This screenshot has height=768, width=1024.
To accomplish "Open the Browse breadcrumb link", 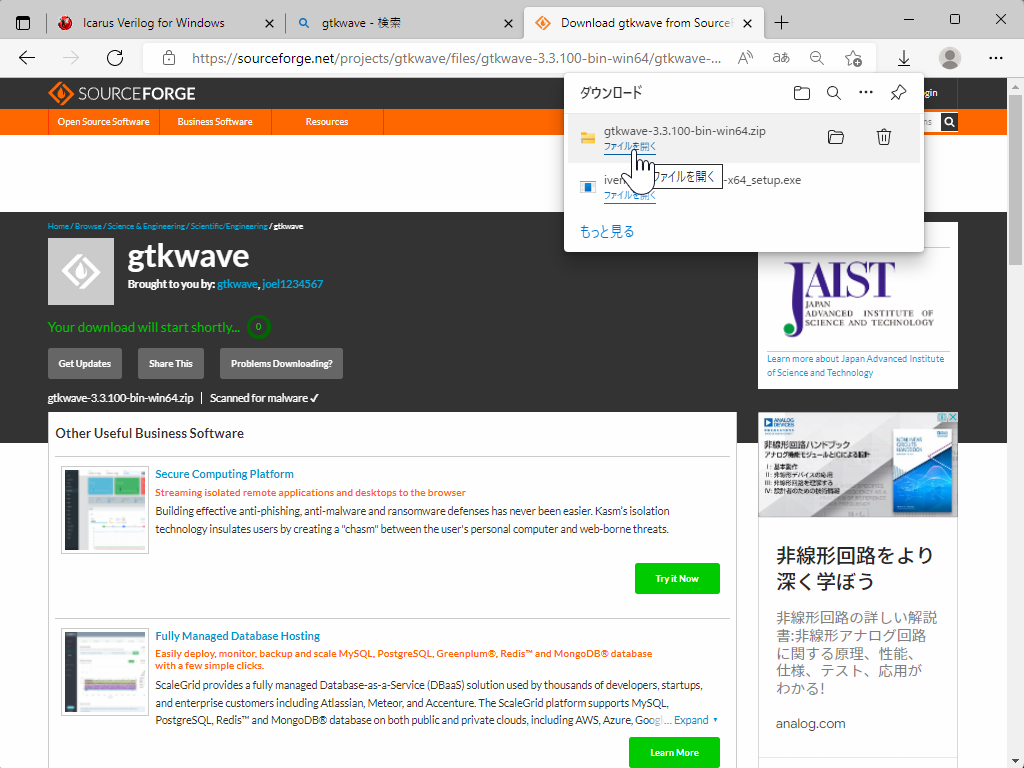I will [88, 226].
